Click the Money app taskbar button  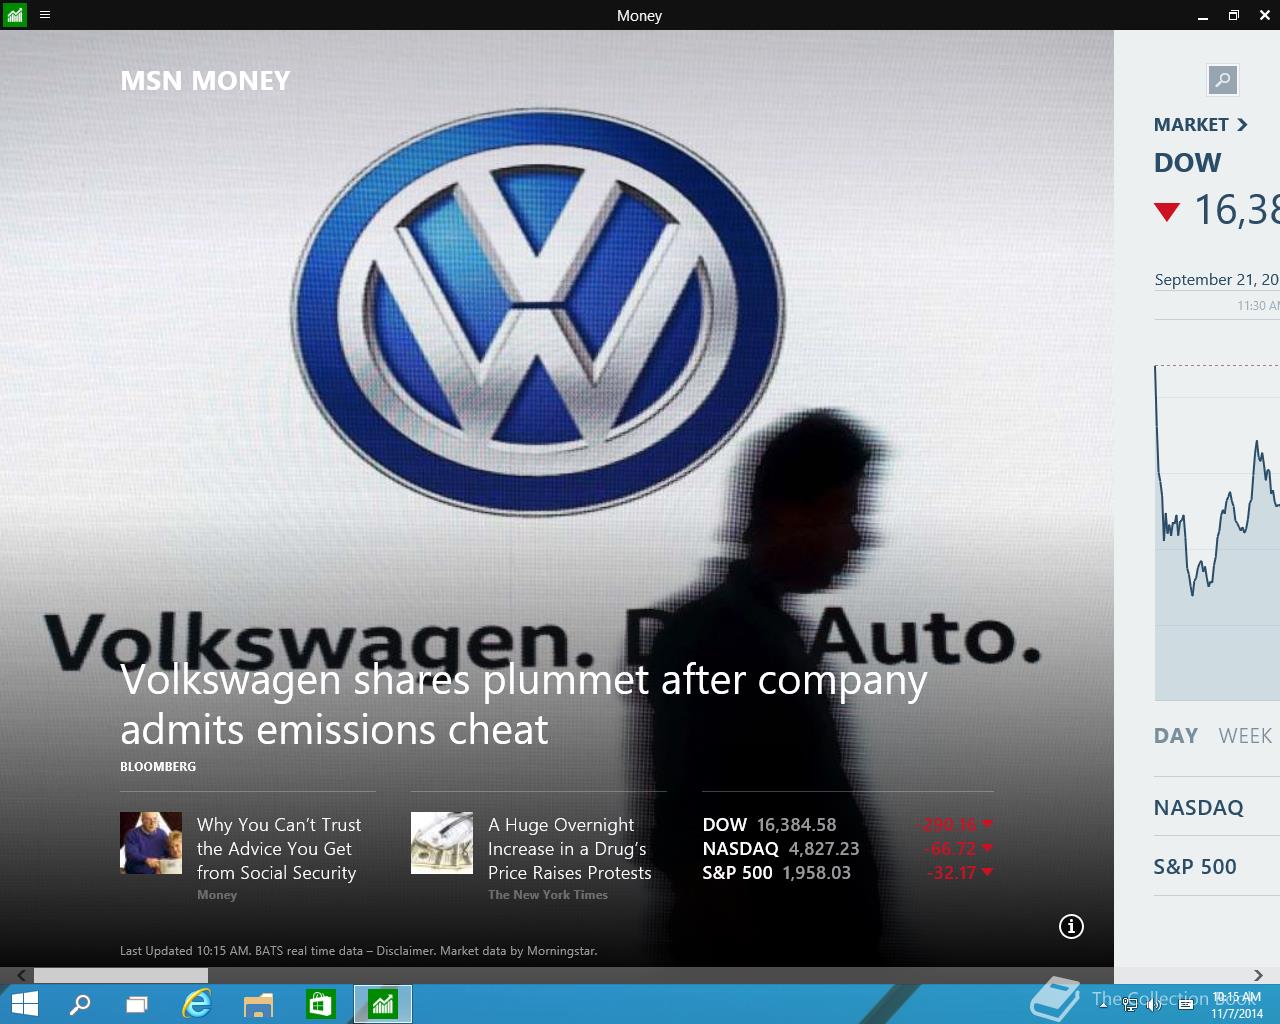tap(383, 1004)
